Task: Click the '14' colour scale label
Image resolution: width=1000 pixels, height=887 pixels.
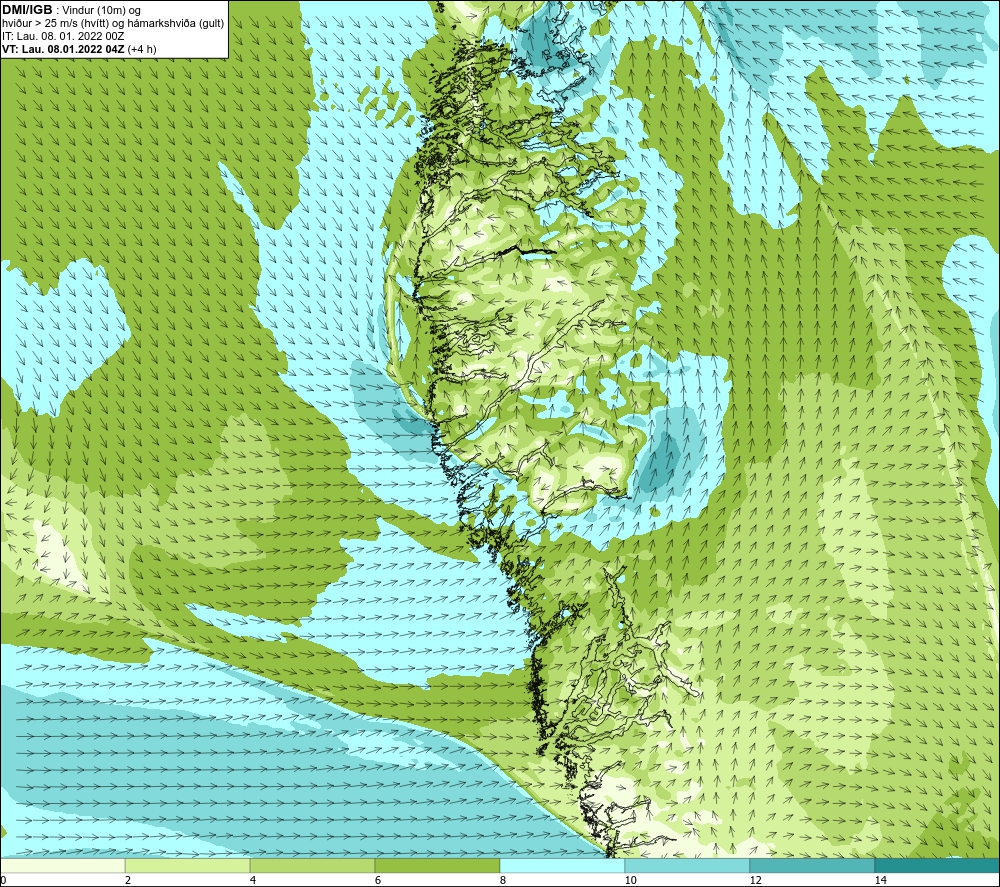Action: (x=880, y=881)
